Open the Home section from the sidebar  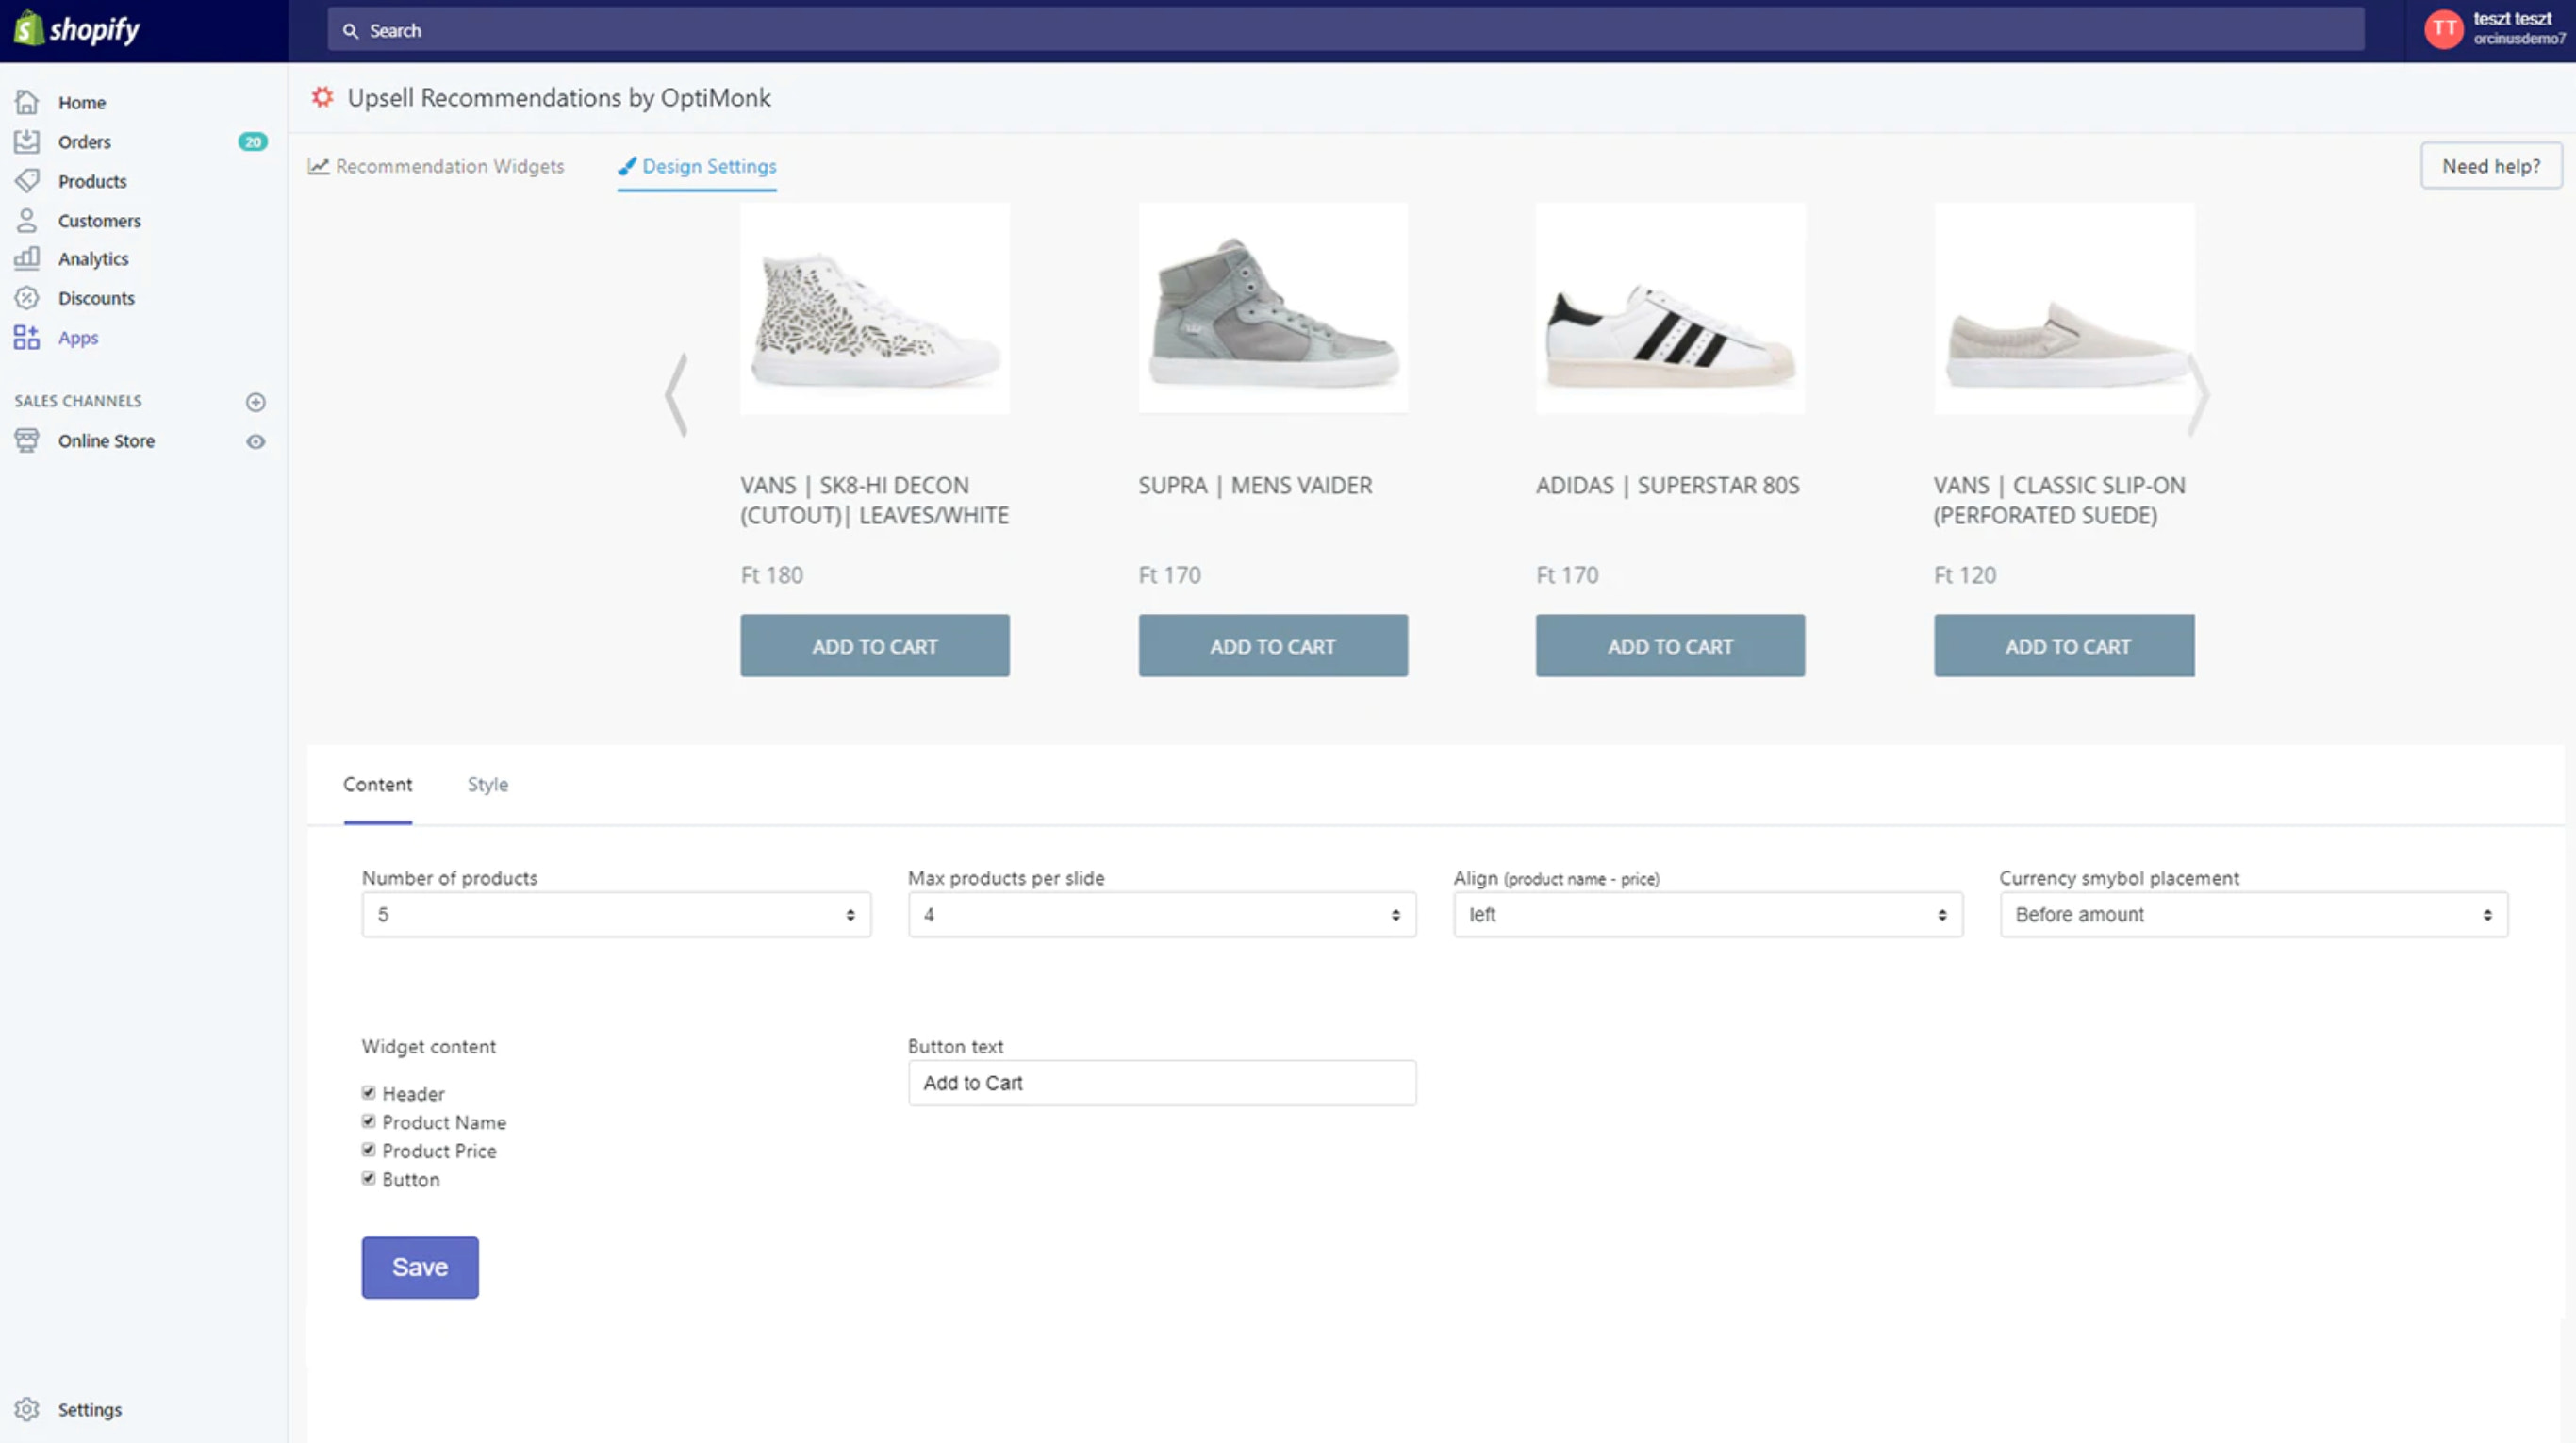81,102
